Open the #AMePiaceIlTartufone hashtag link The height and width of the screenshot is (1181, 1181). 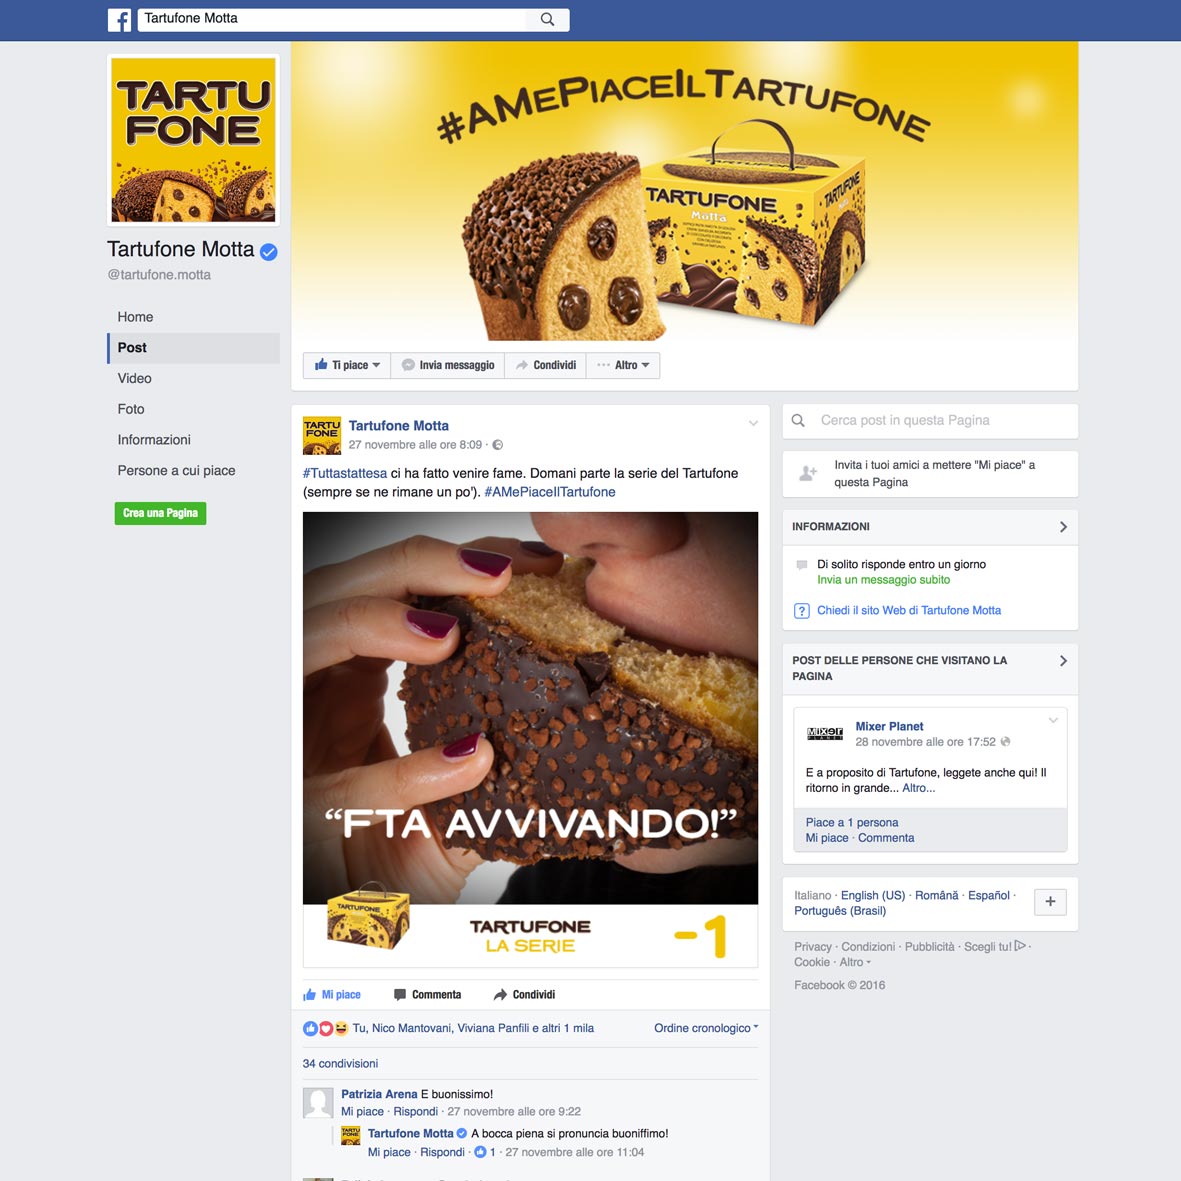[550, 492]
